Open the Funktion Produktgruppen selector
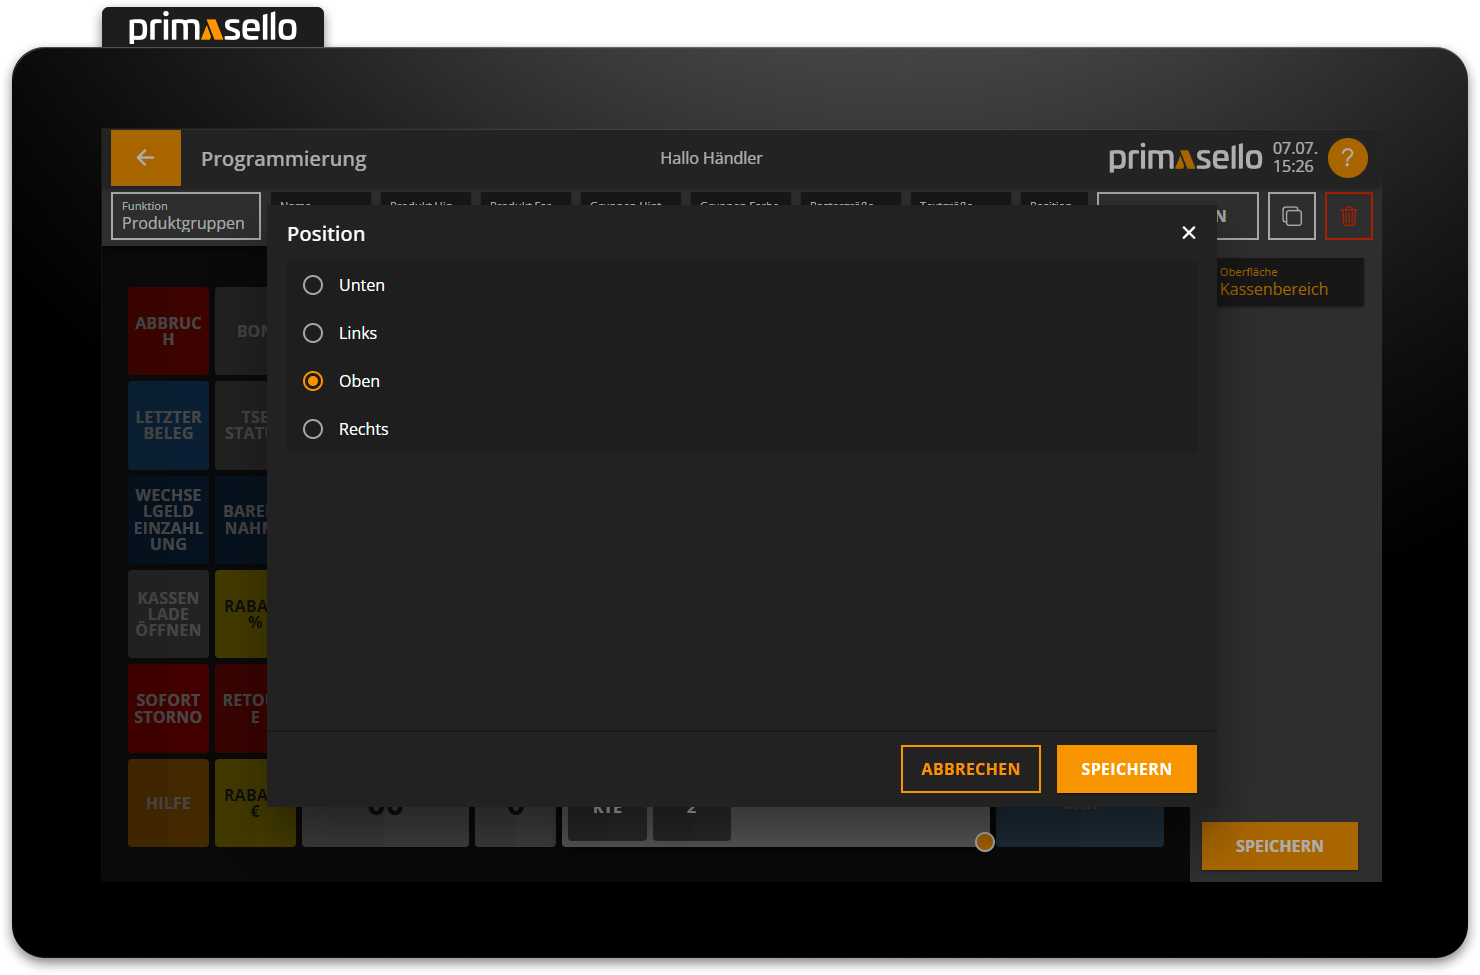The height and width of the screenshot is (975, 1480). tap(185, 216)
